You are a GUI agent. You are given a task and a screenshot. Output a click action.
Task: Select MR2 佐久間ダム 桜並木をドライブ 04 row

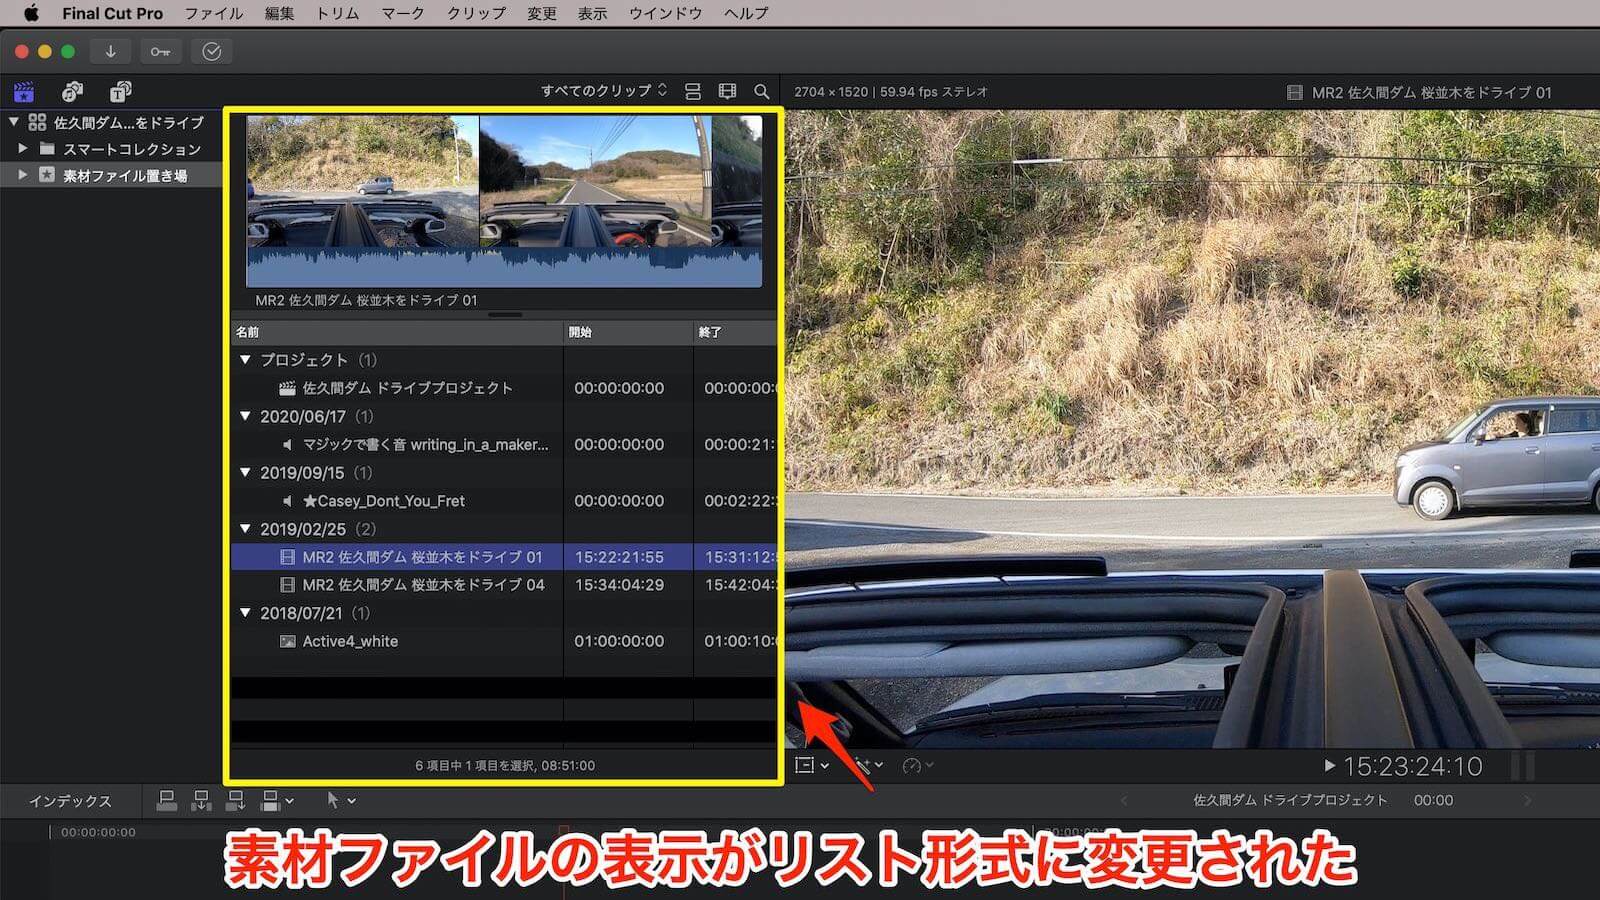504,585
